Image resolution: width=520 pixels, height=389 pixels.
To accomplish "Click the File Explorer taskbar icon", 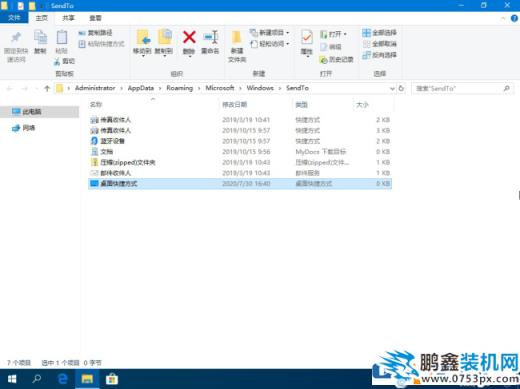I will pos(87,379).
